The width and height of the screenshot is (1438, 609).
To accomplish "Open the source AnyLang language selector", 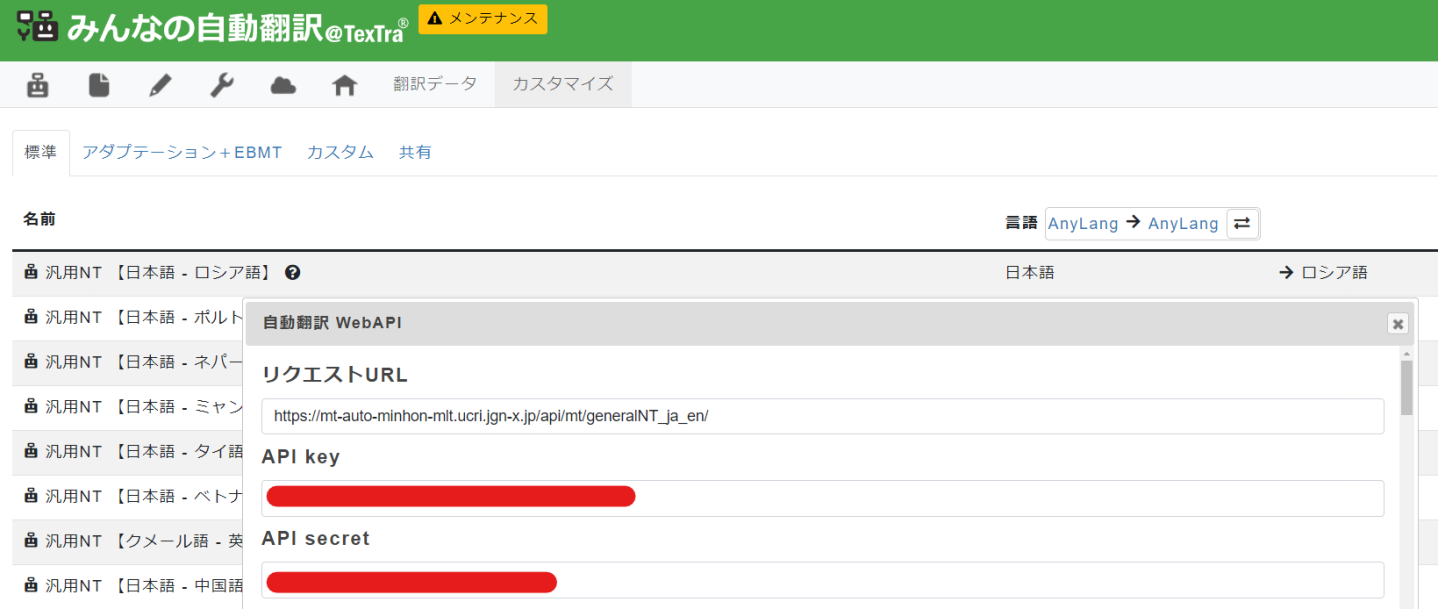I will point(1083,223).
